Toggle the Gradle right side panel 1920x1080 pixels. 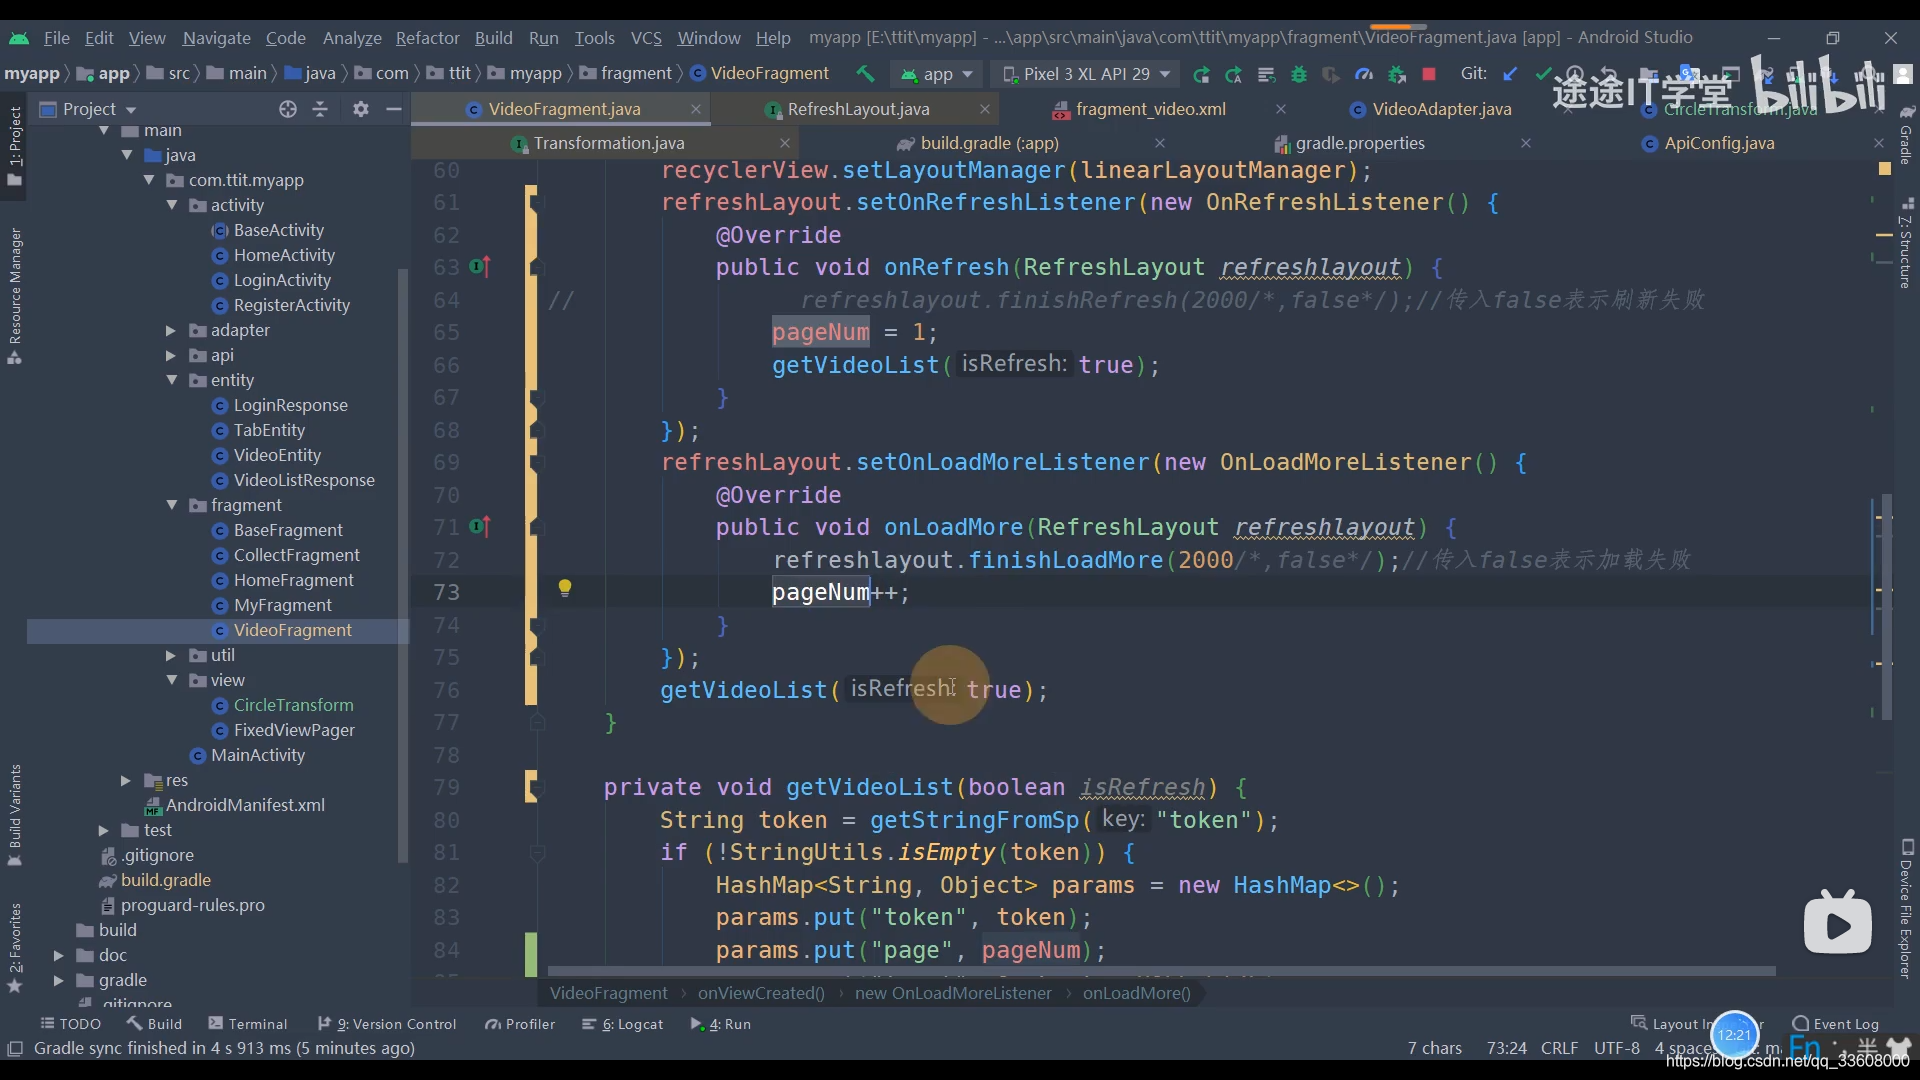click(x=1906, y=135)
